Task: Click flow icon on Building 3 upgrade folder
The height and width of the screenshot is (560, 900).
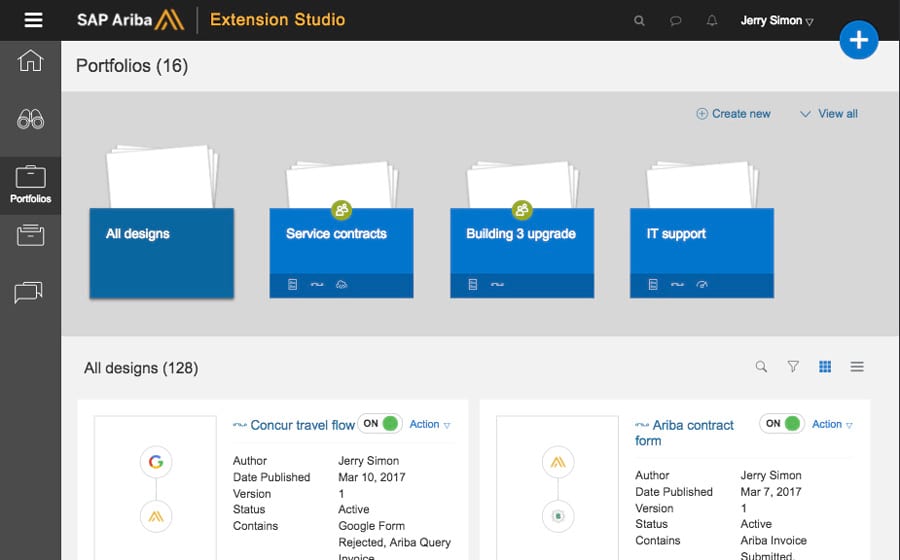Action: (x=497, y=284)
